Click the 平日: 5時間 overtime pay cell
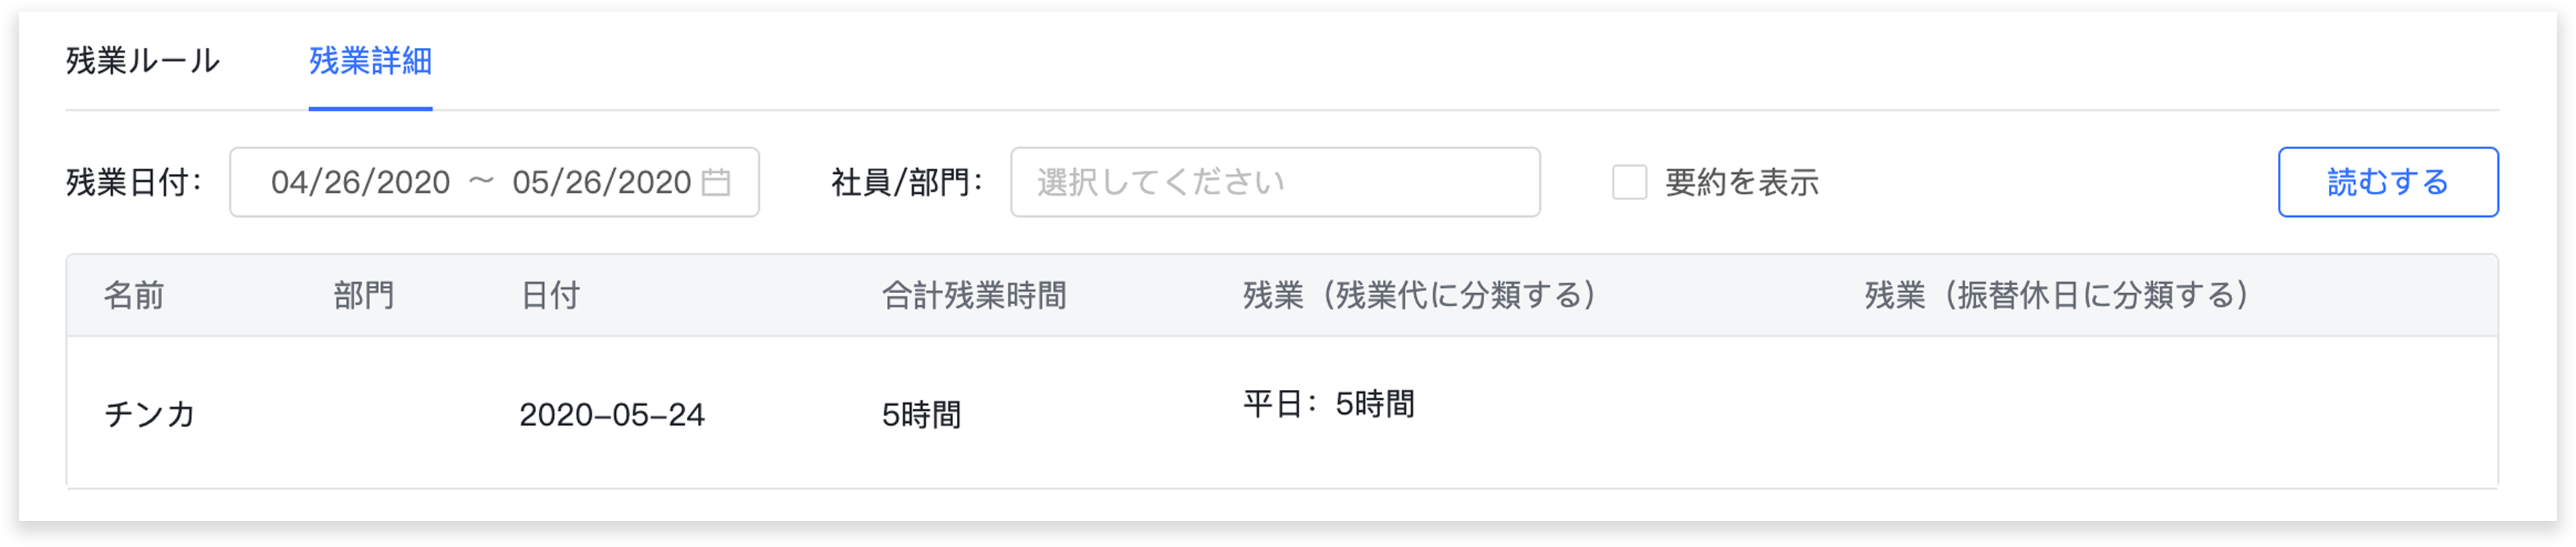2576x547 pixels. (x=1328, y=404)
